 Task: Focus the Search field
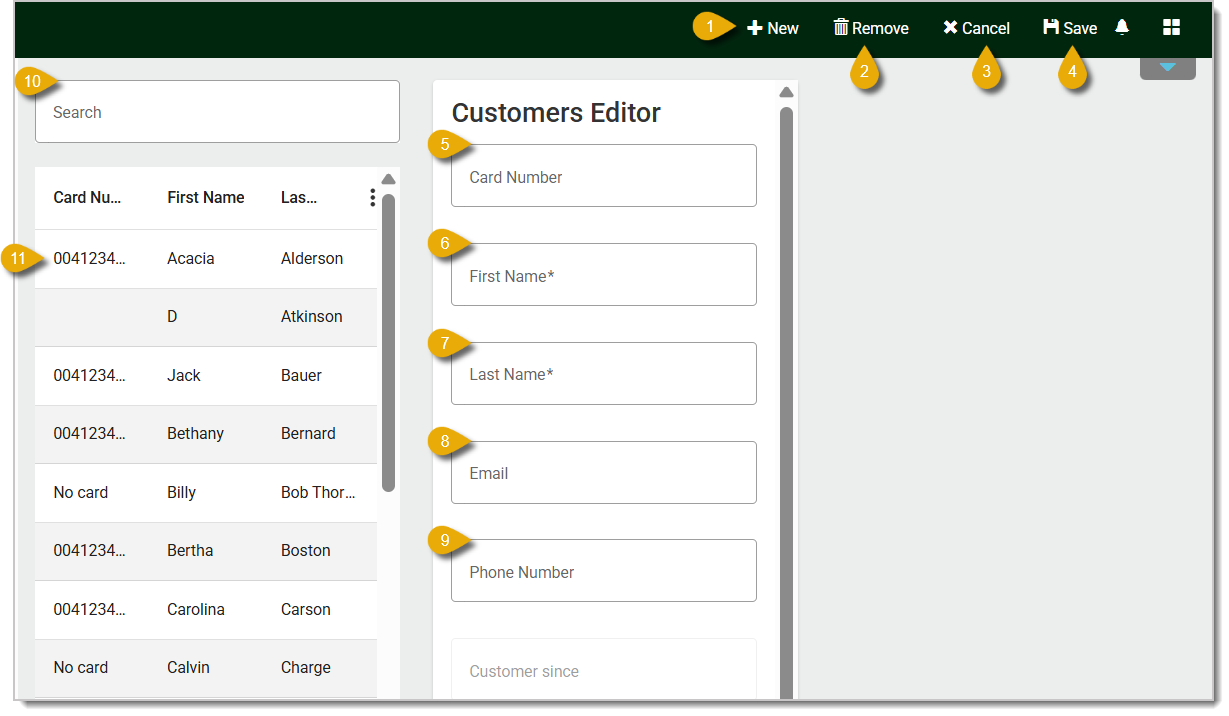217,112
